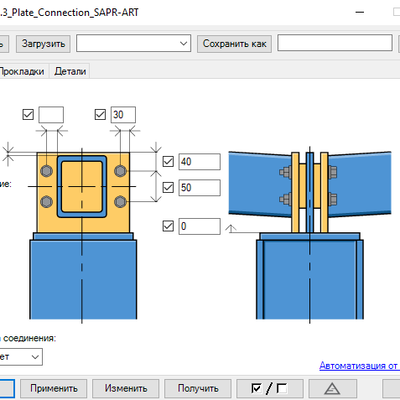400x400 pixels.
Task: Open the Прокладки tab
Action: [22, 71]
